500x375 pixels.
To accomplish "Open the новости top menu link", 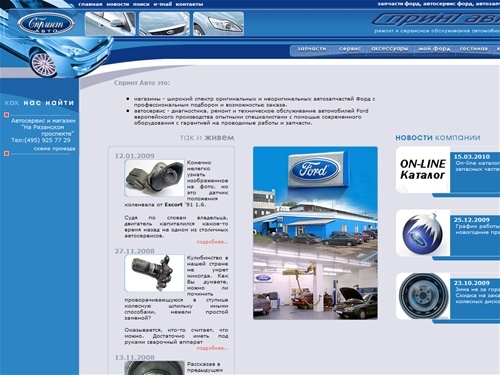I will [118, 4].
